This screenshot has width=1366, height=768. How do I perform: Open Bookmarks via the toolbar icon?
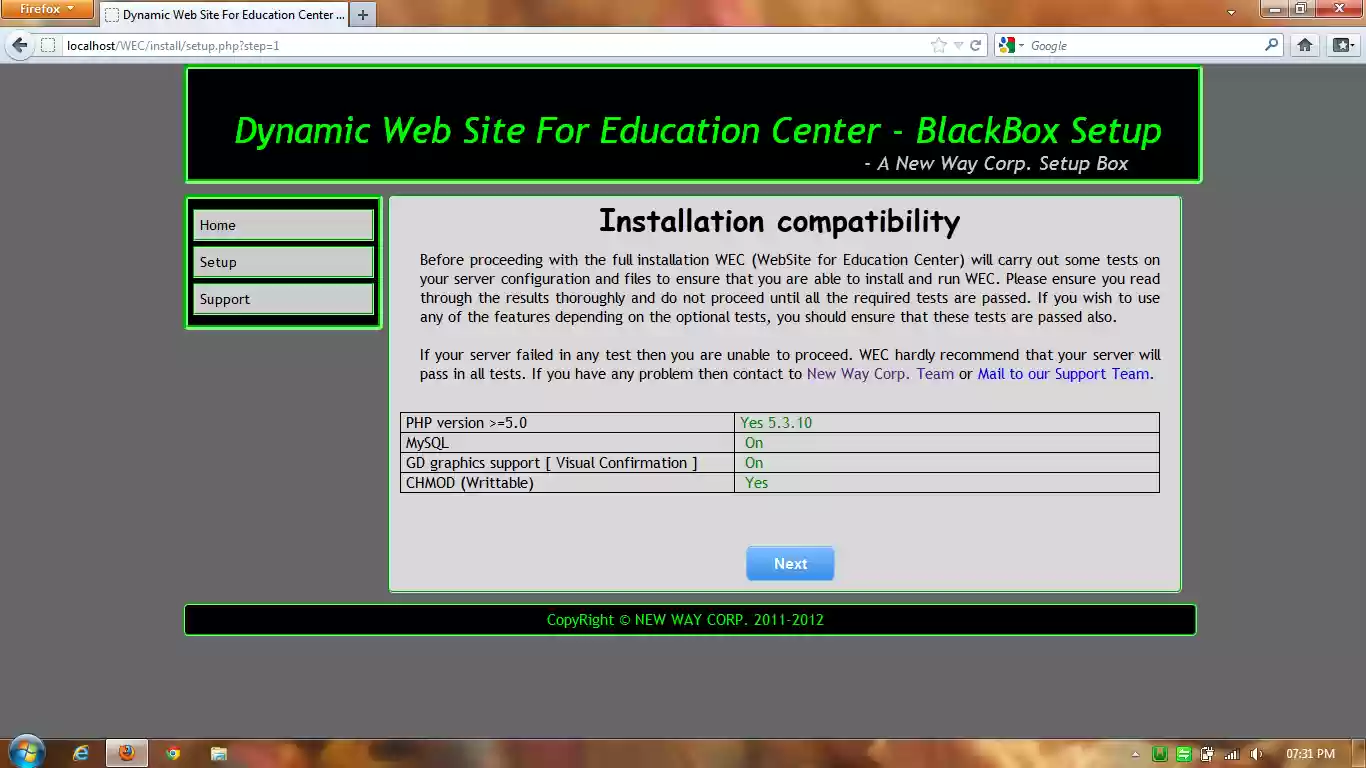1344,44
